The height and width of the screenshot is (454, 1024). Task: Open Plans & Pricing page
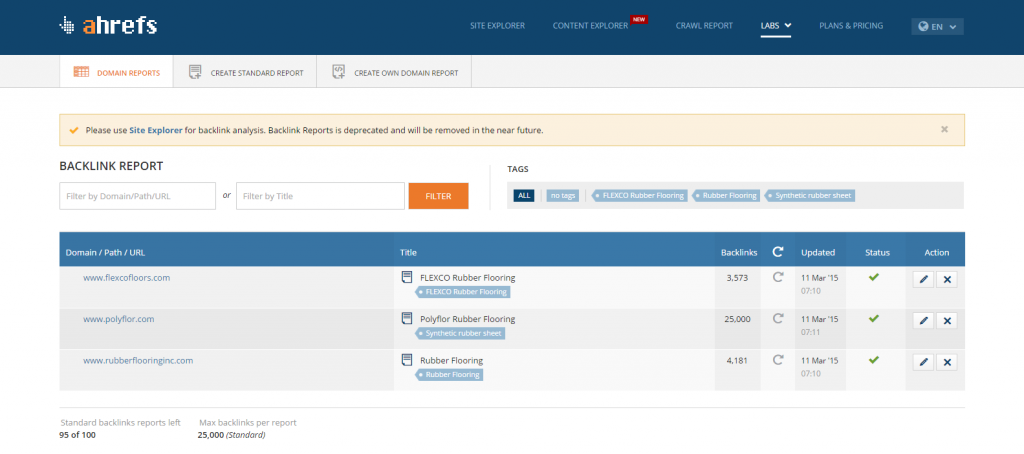[x=851, y=26]
